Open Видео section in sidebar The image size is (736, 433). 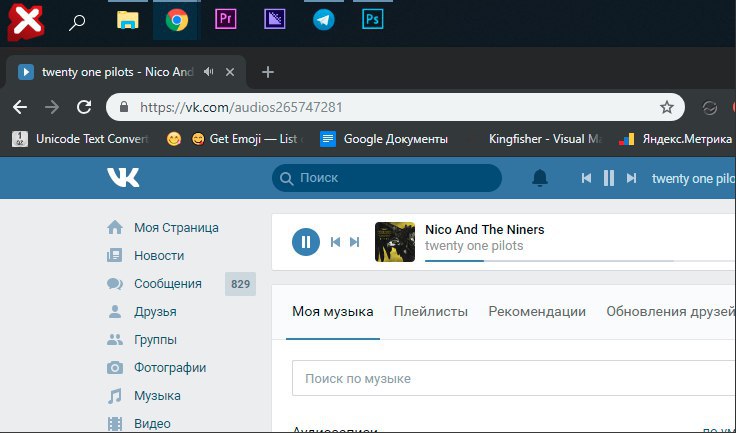pos(138,423)
